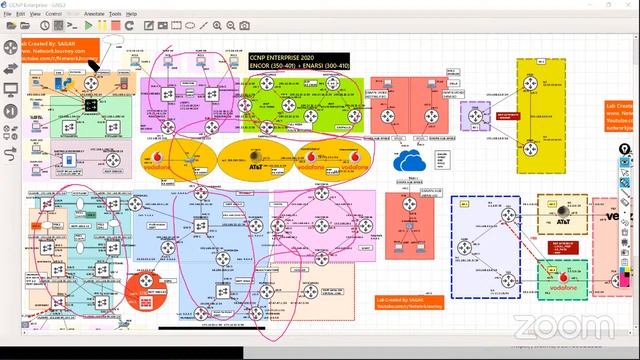Select the black multilayer switch node
640x360 pixels.
(x=91, y=105)
